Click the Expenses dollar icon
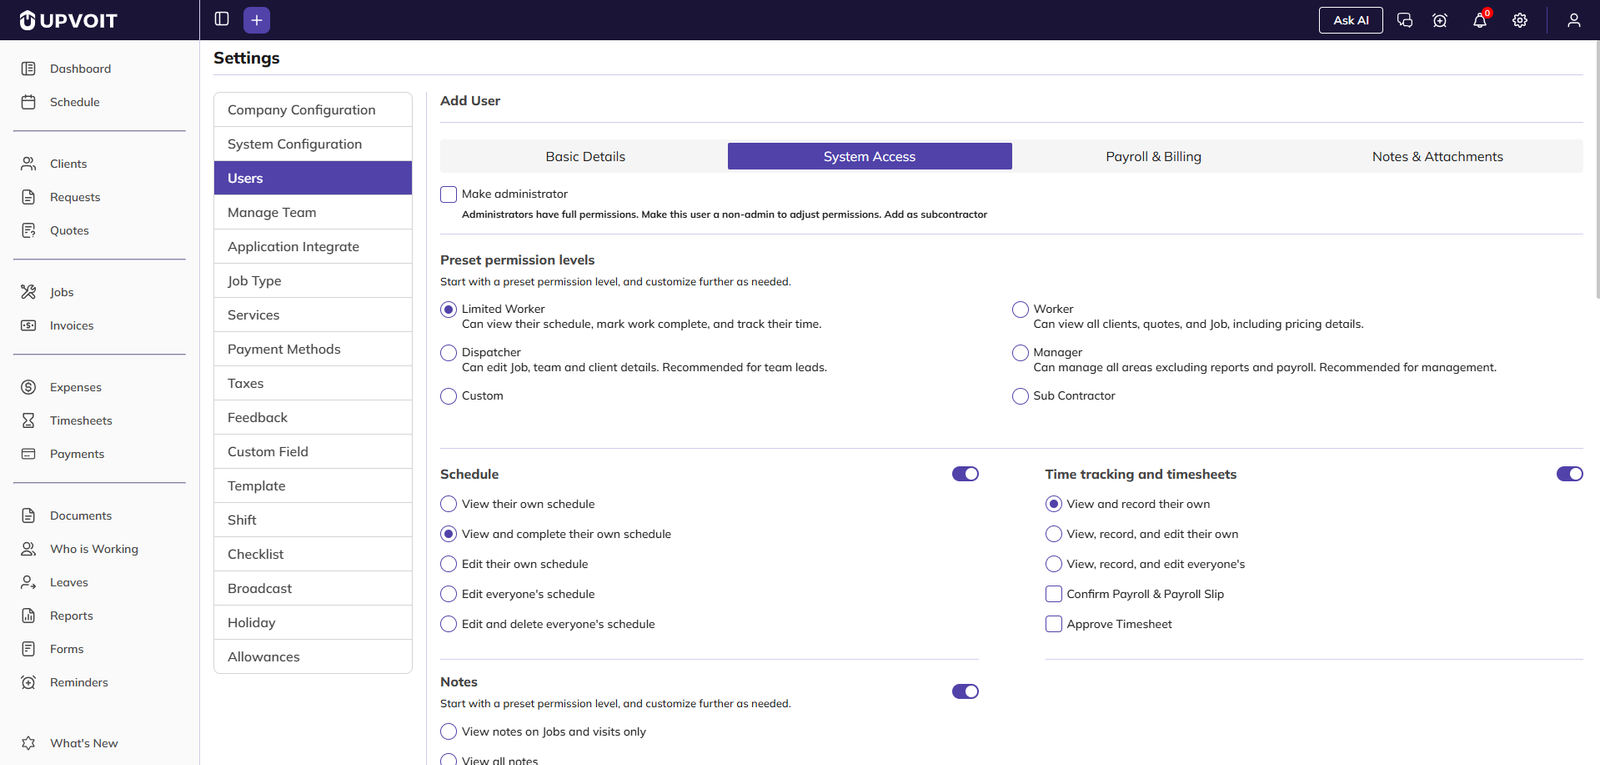This screenshot has width=1600, height=765. pyautogui.click(x=29, y=387)
